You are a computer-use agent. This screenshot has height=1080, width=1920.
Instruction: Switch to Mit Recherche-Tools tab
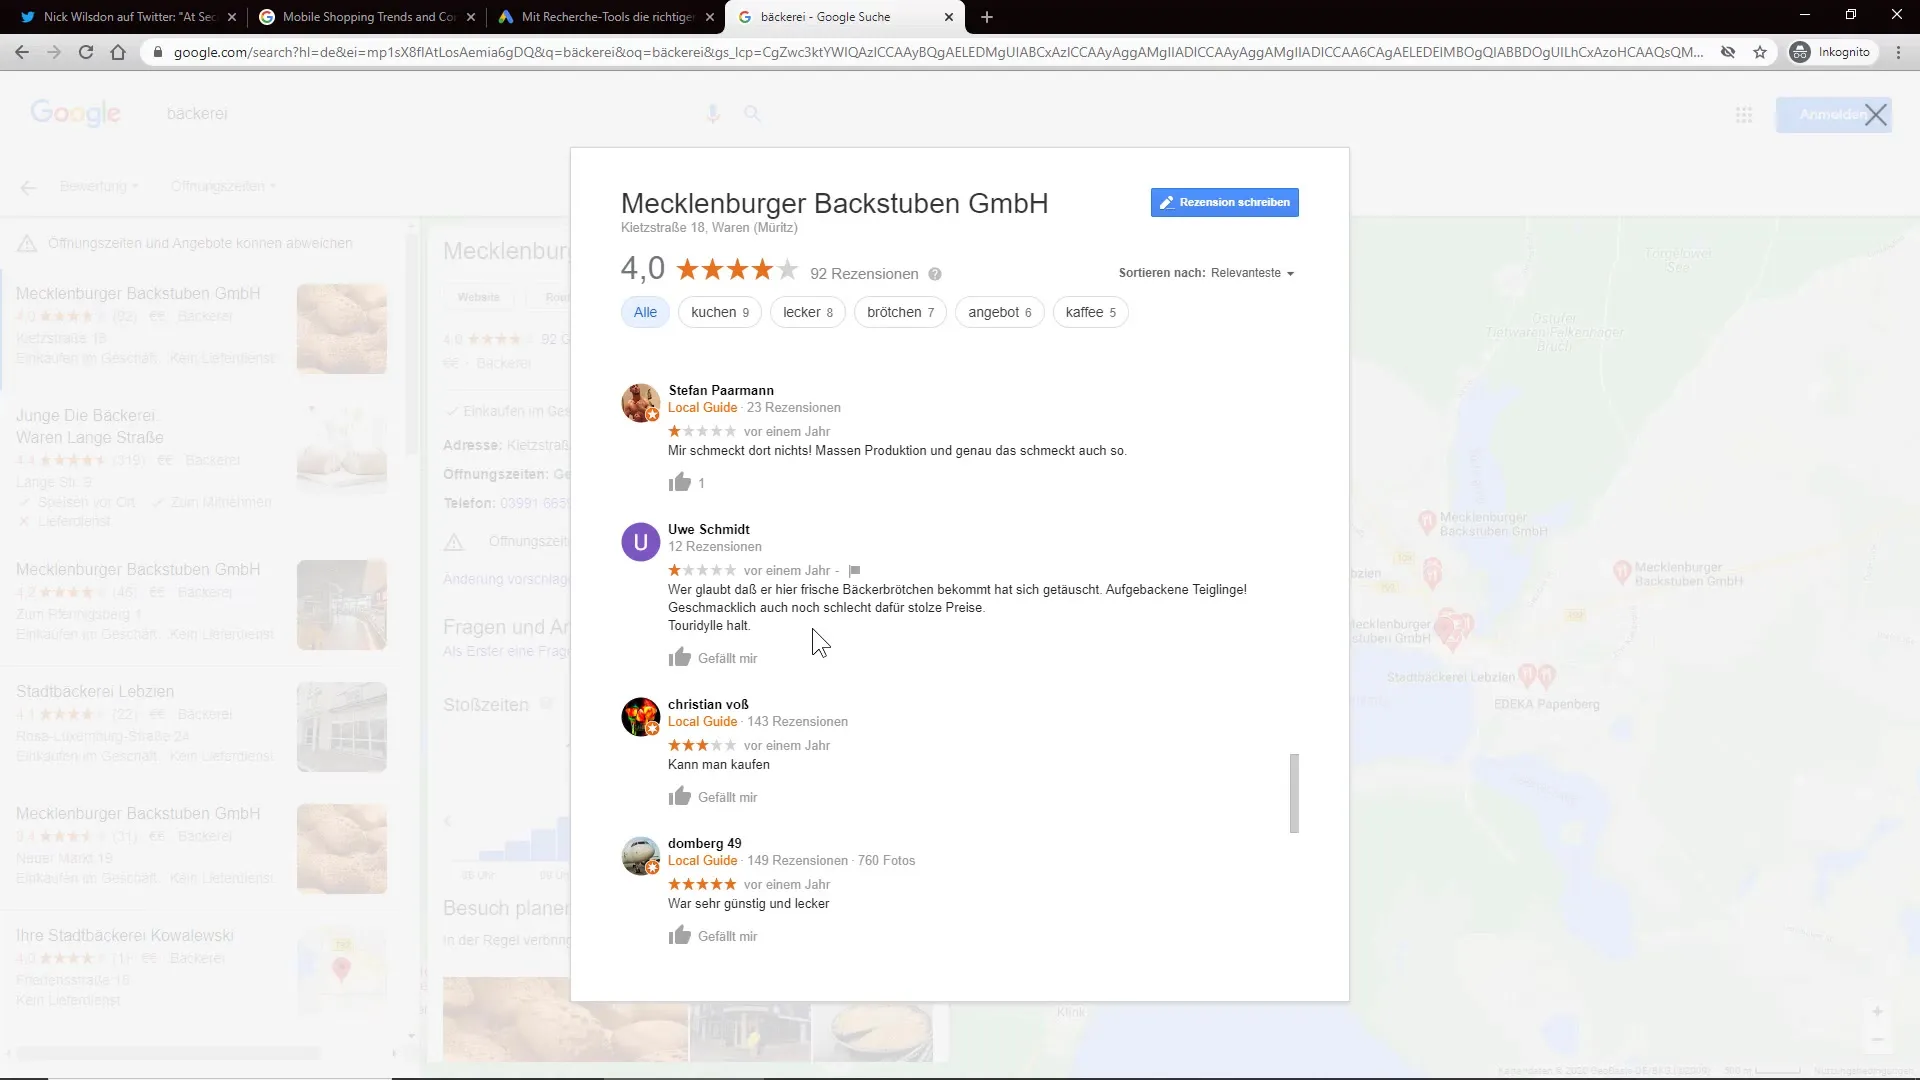607,17
